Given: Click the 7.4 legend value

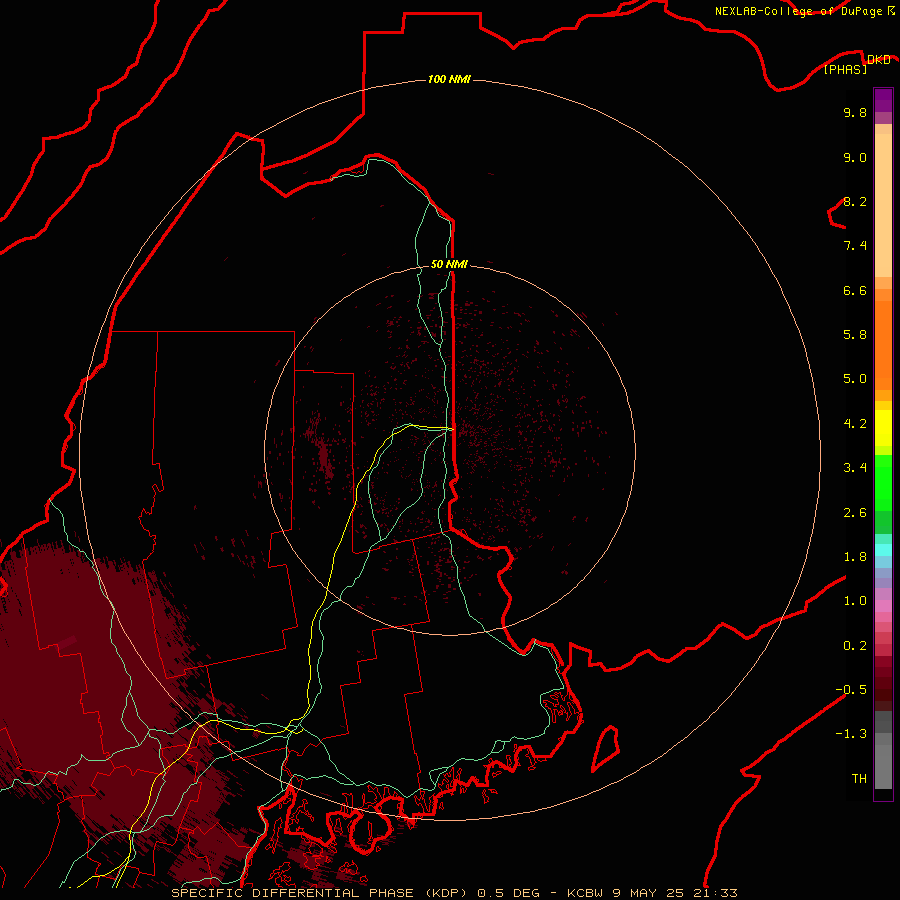Looking at the screenshot, I should [x=855, y=246].
